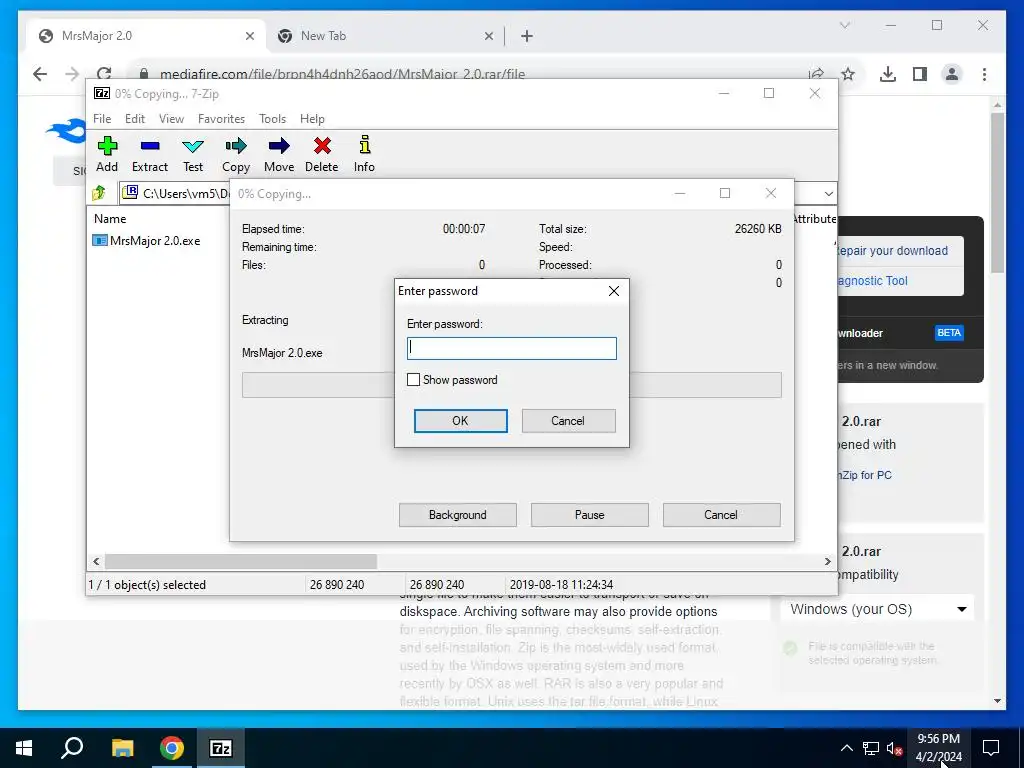Screen dimensions: 1024x768
Task: Toggle Chrome side panel icon
Action: tap(920, 74)
